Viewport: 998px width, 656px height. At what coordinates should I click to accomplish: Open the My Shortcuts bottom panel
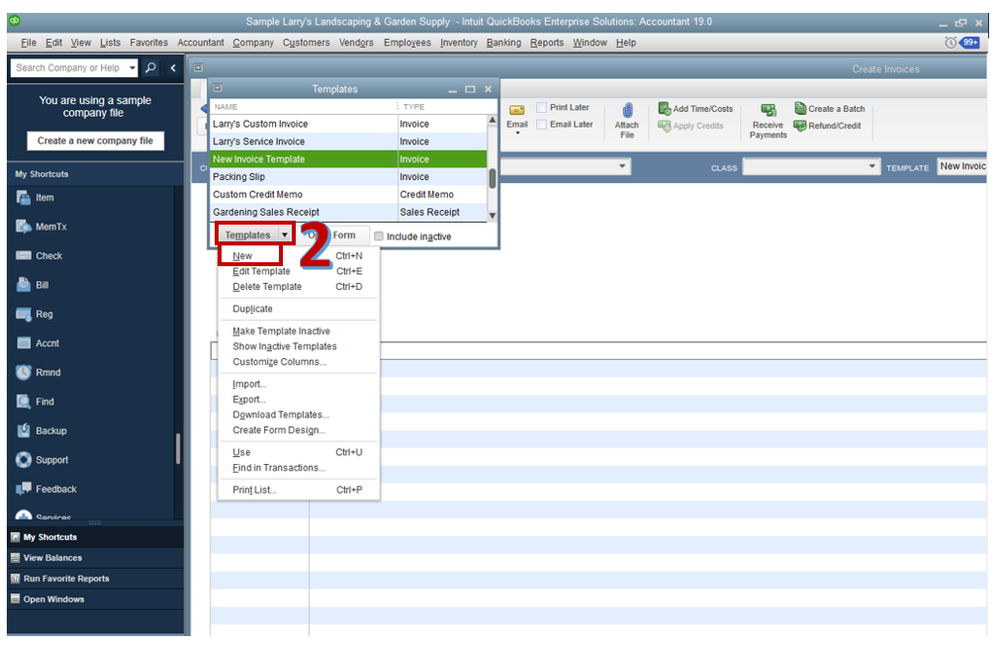(95, 538)
